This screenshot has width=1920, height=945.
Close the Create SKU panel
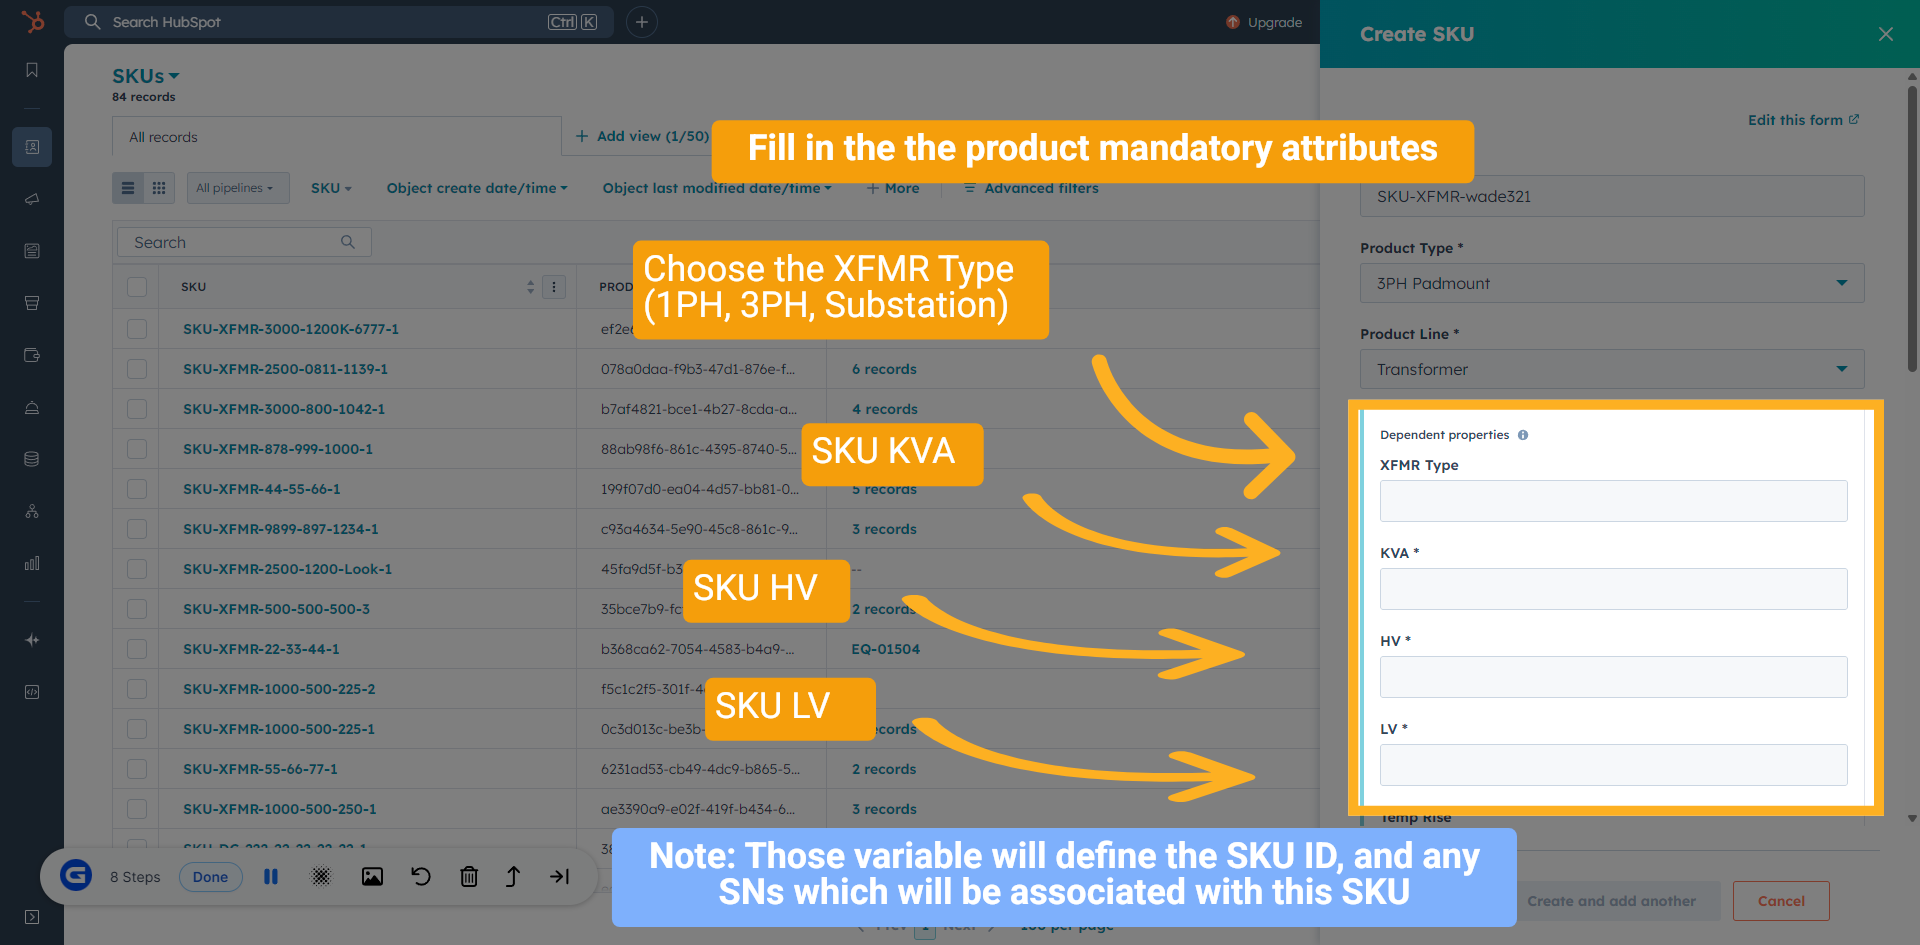tap(1886, 34)
